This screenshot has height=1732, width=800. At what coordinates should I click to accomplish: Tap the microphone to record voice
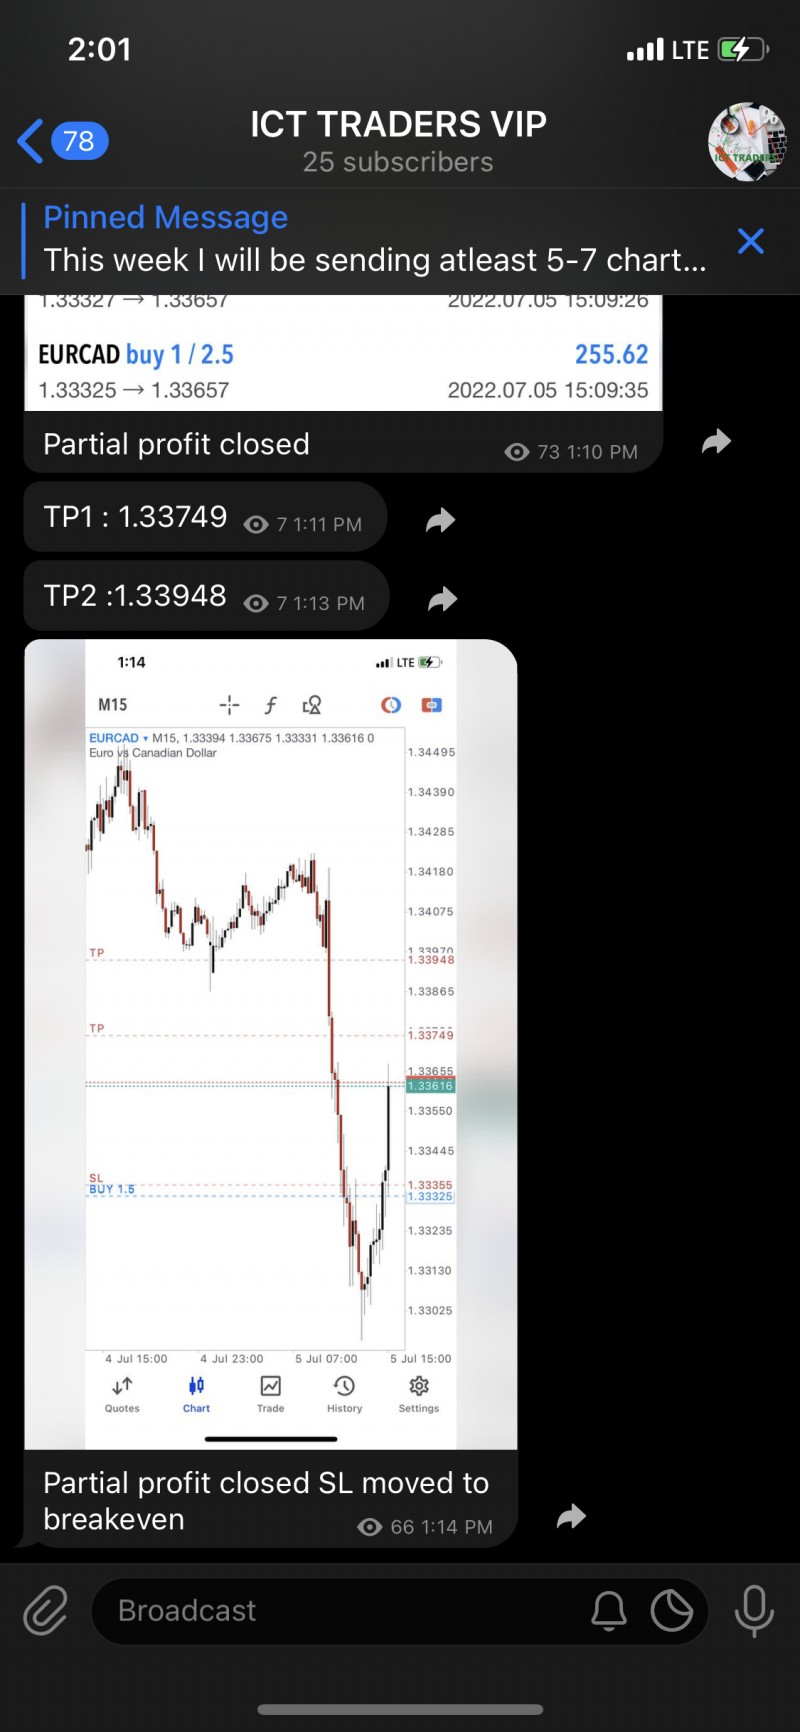click(753, 1611)
